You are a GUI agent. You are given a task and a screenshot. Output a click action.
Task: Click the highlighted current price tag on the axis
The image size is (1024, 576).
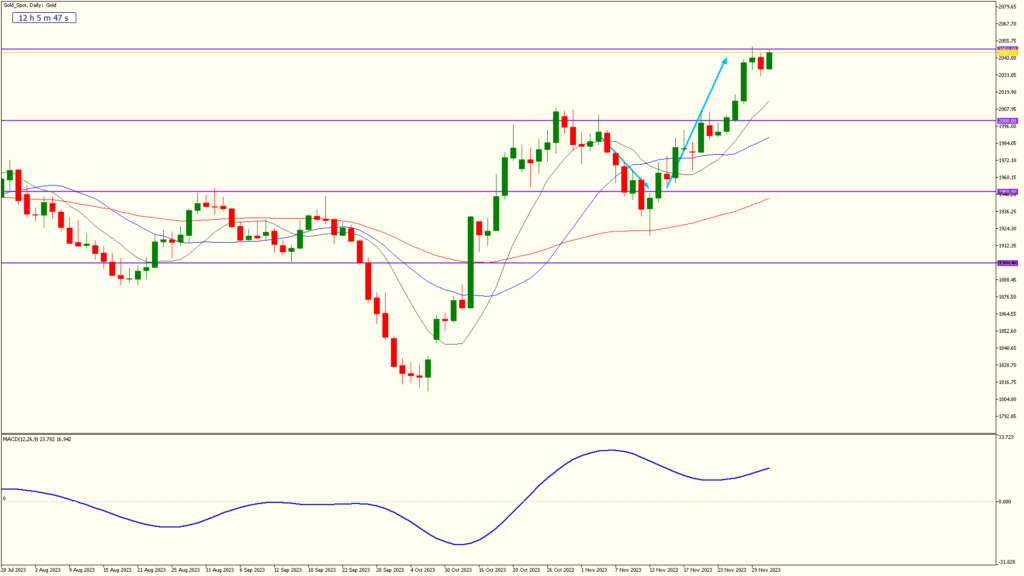point(1000,53)
